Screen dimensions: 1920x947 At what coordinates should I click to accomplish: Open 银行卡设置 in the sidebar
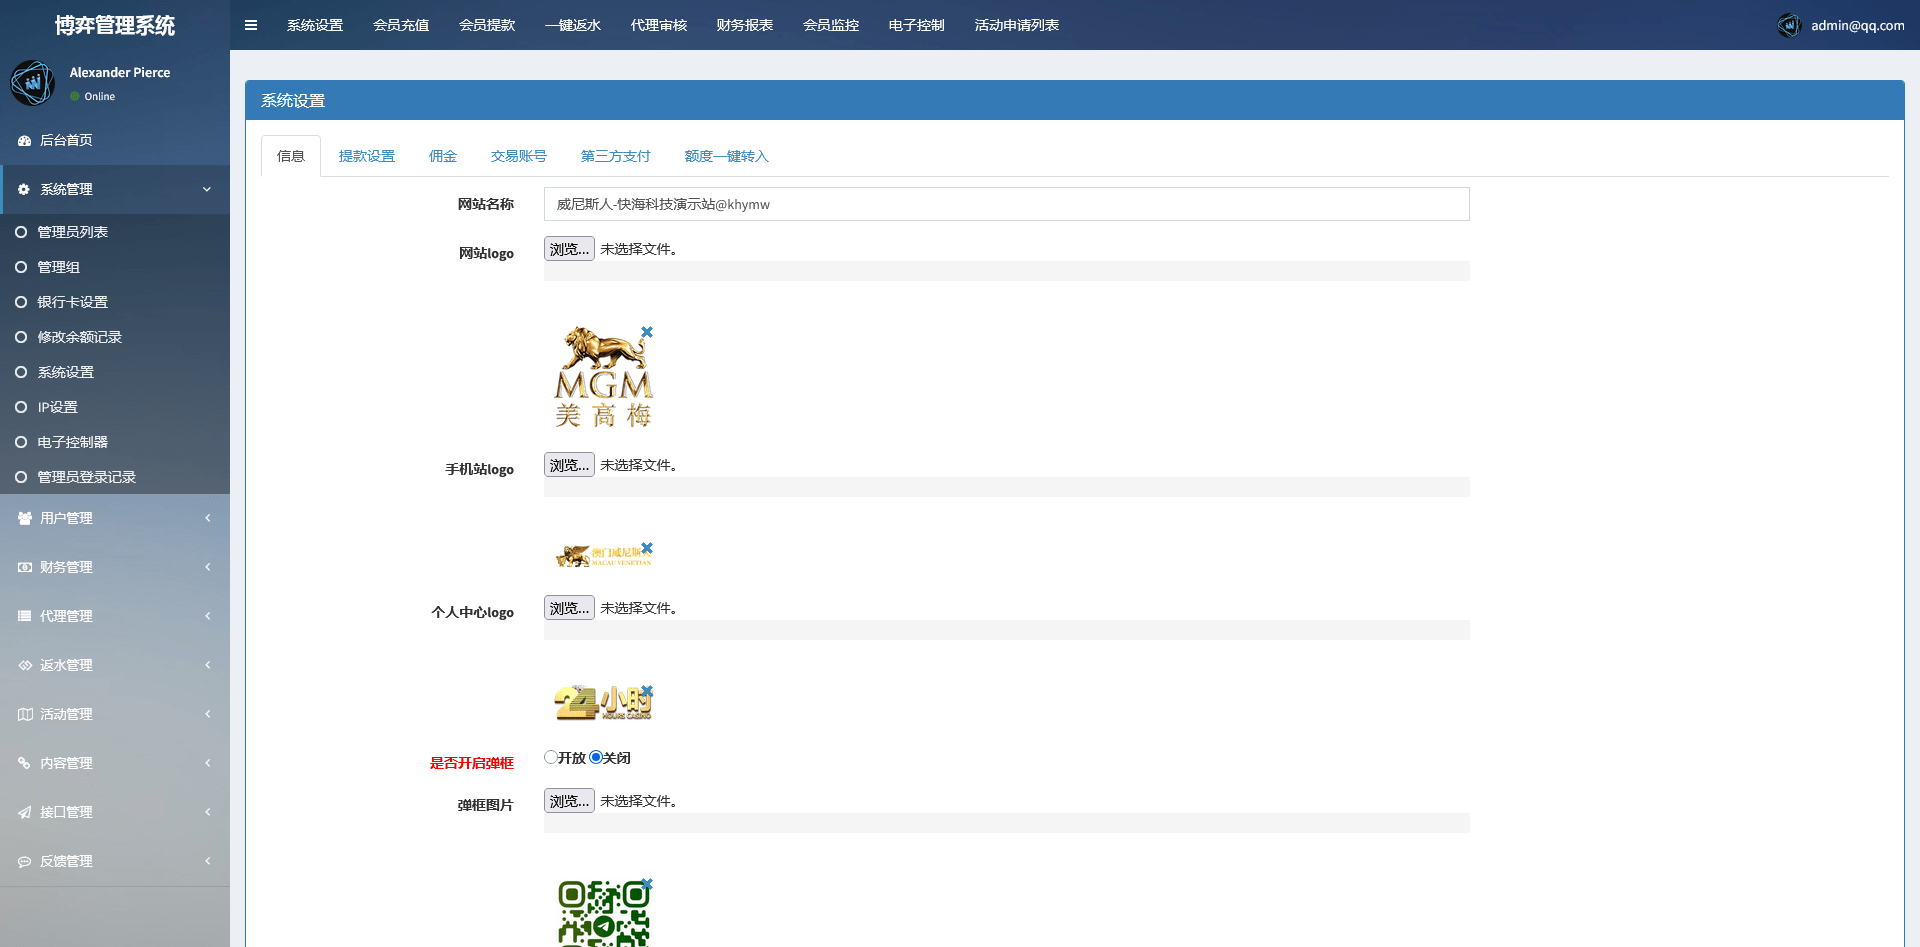pyautogui.click(x=72, y=302)
